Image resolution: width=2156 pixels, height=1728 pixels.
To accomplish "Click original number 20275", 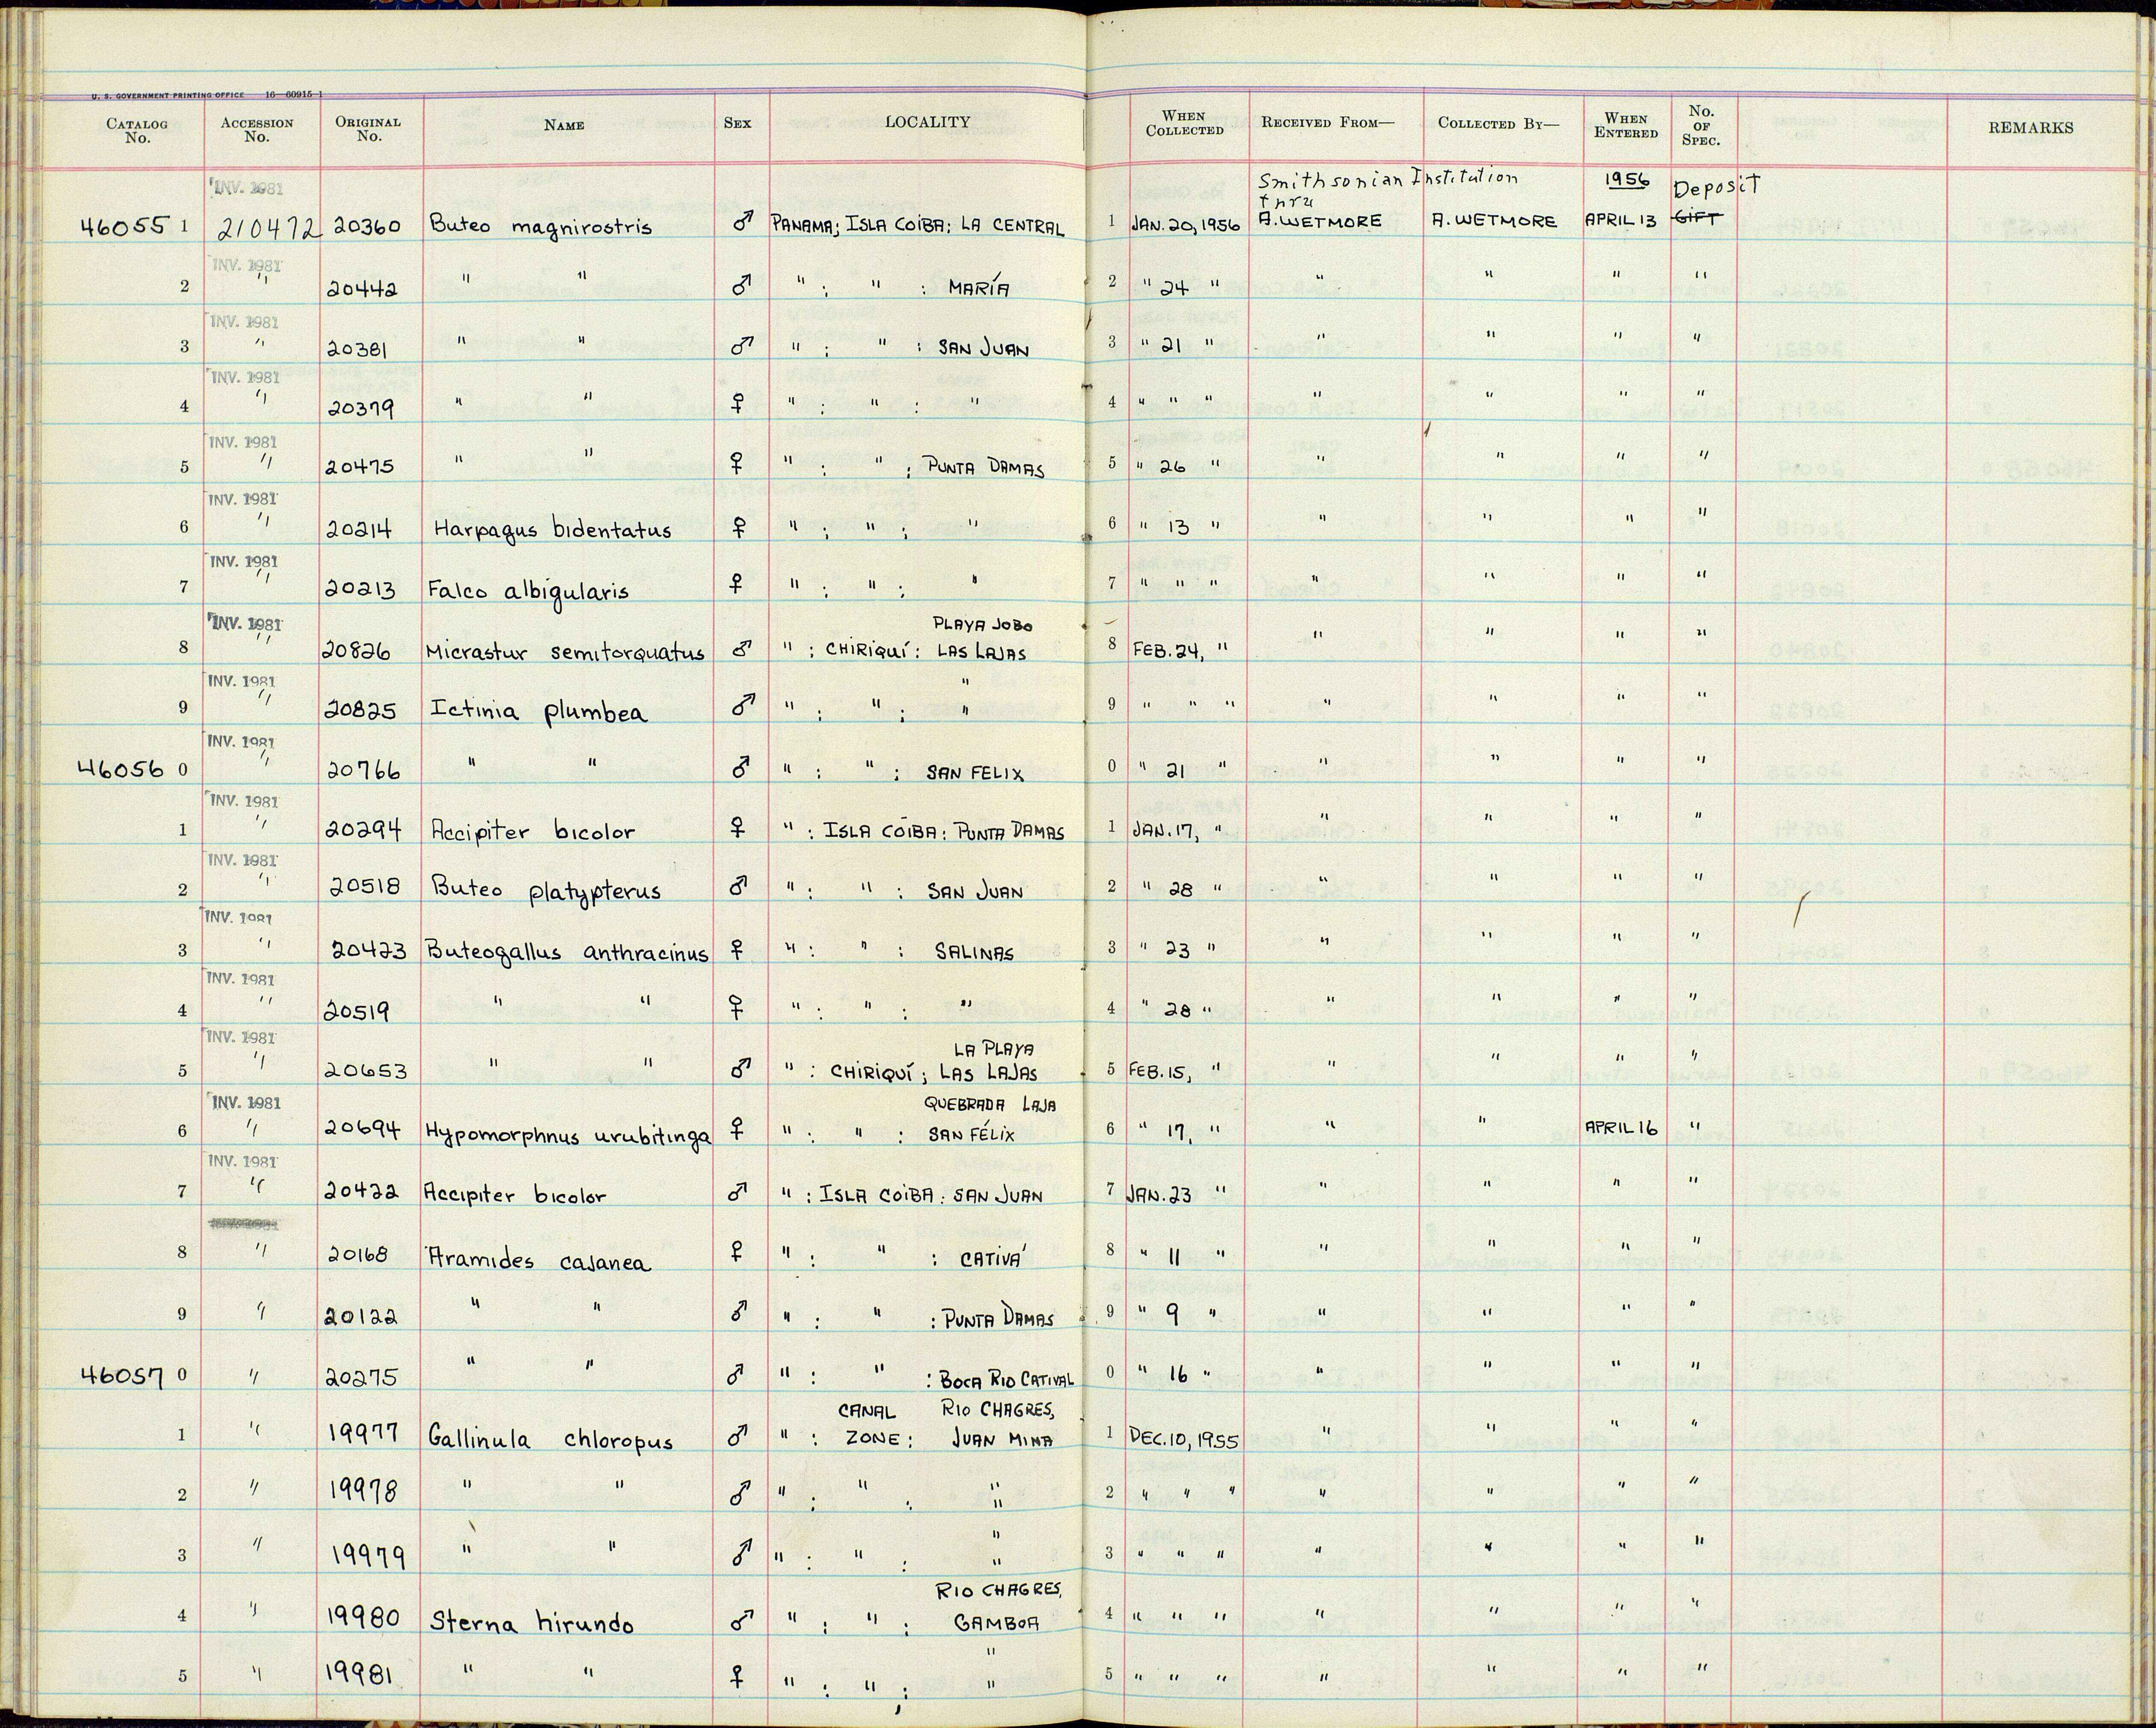I will click(362, 1377).
